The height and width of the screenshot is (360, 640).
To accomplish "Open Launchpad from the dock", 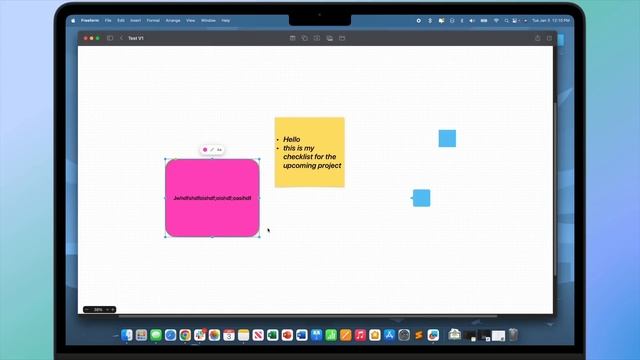I will point(141,335).
